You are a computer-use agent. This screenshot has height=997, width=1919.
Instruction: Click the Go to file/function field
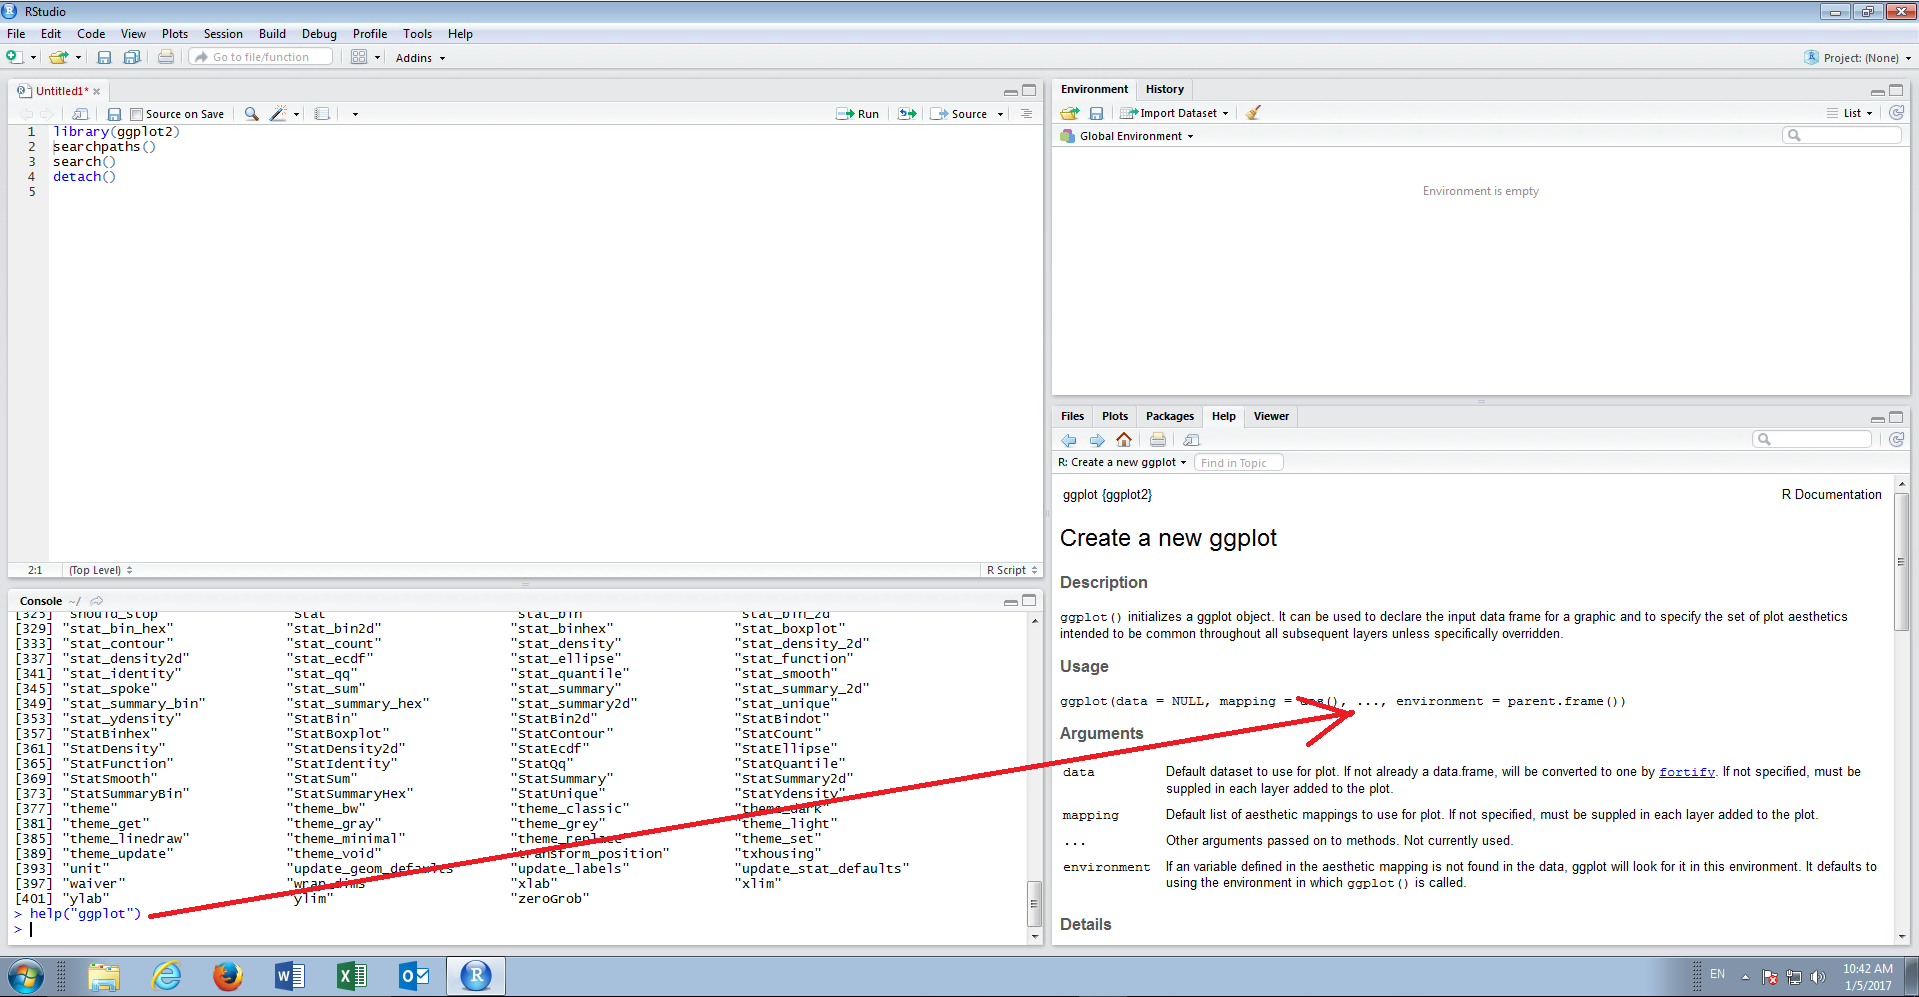pyautogui.click(x=262, y=57)
